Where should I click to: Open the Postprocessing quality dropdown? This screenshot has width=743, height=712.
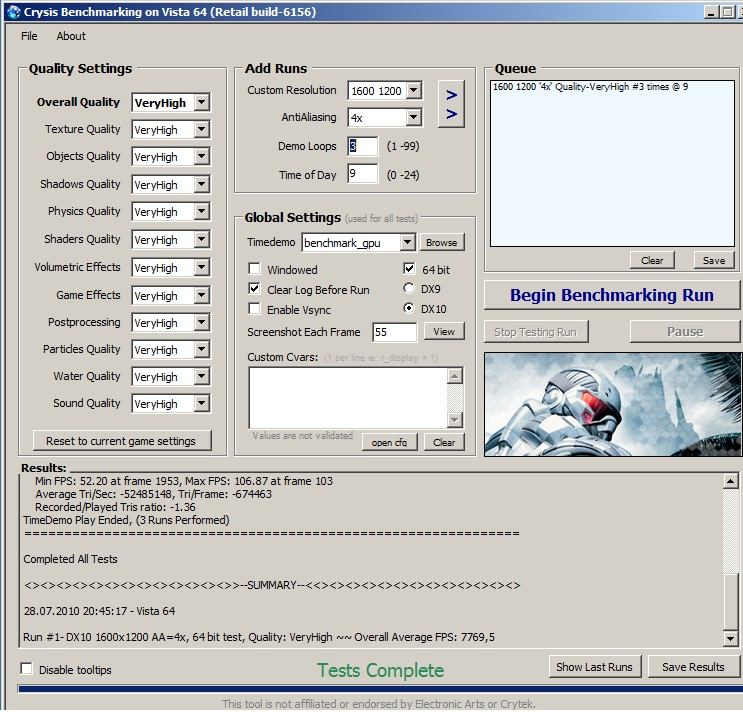201,322
